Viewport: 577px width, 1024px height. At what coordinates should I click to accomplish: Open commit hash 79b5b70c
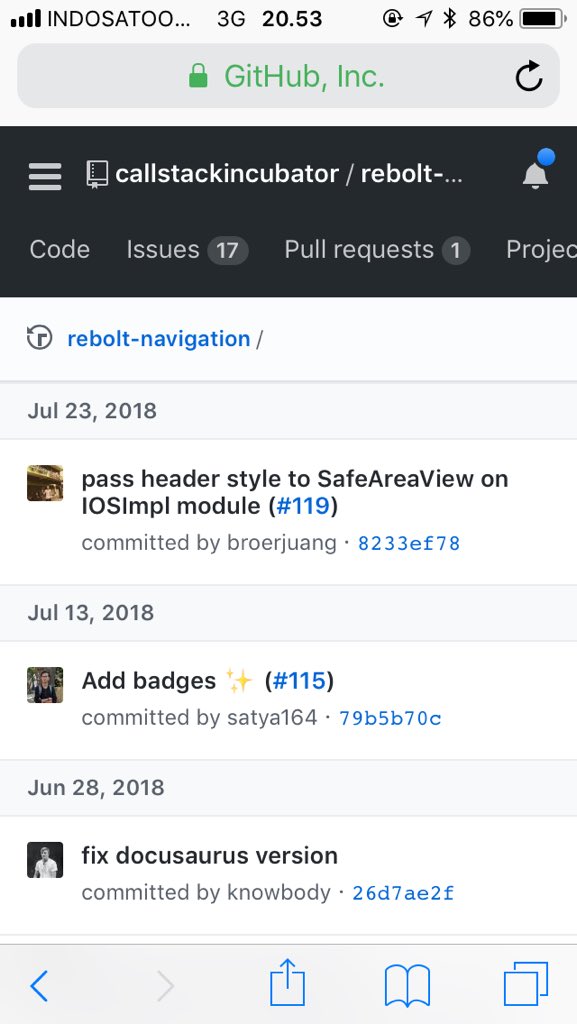pos(390,718)
